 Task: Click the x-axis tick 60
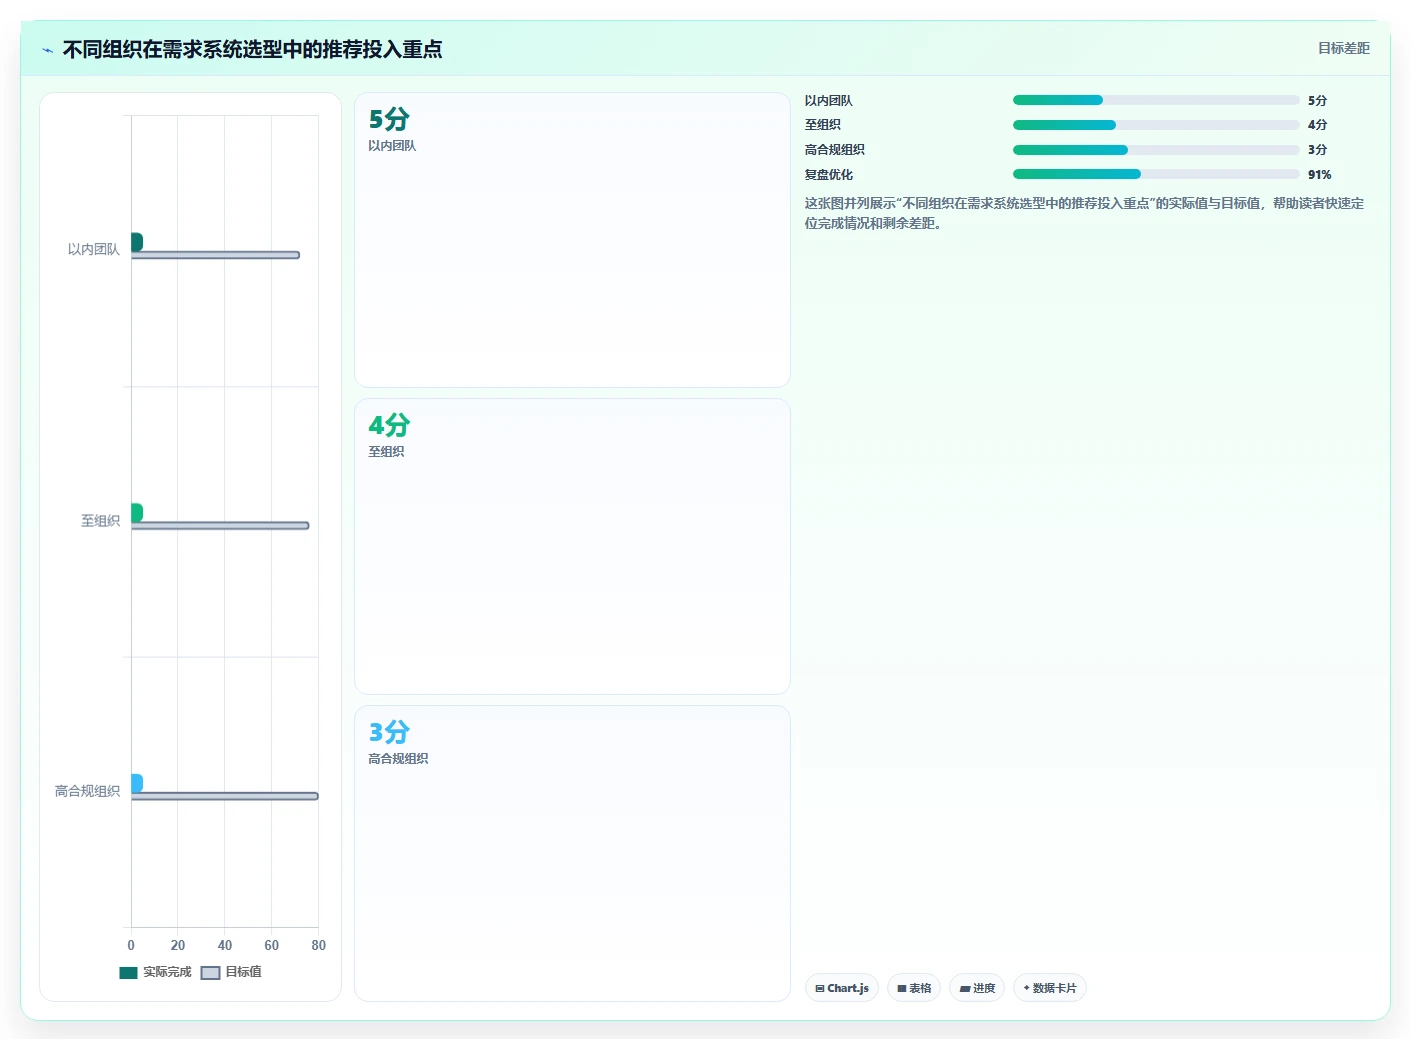click(x=272, y=945)
